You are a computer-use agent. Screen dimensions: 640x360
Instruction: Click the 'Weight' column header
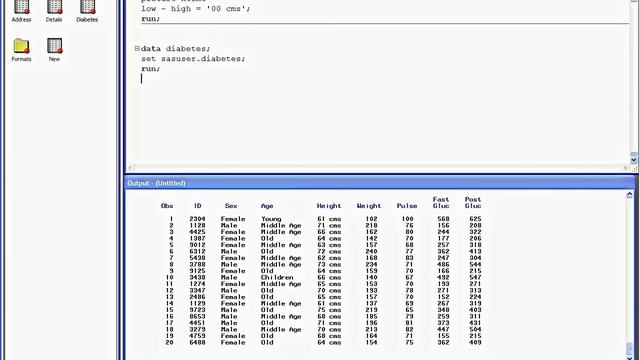tap(369, 206)
